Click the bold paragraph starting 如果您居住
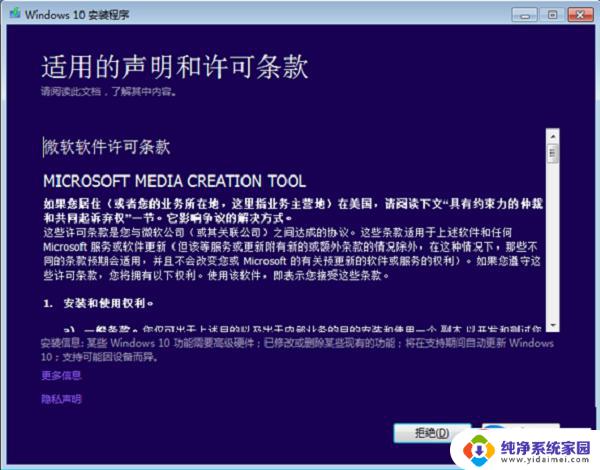Screen dimensions: 600x470 [293, 211]
